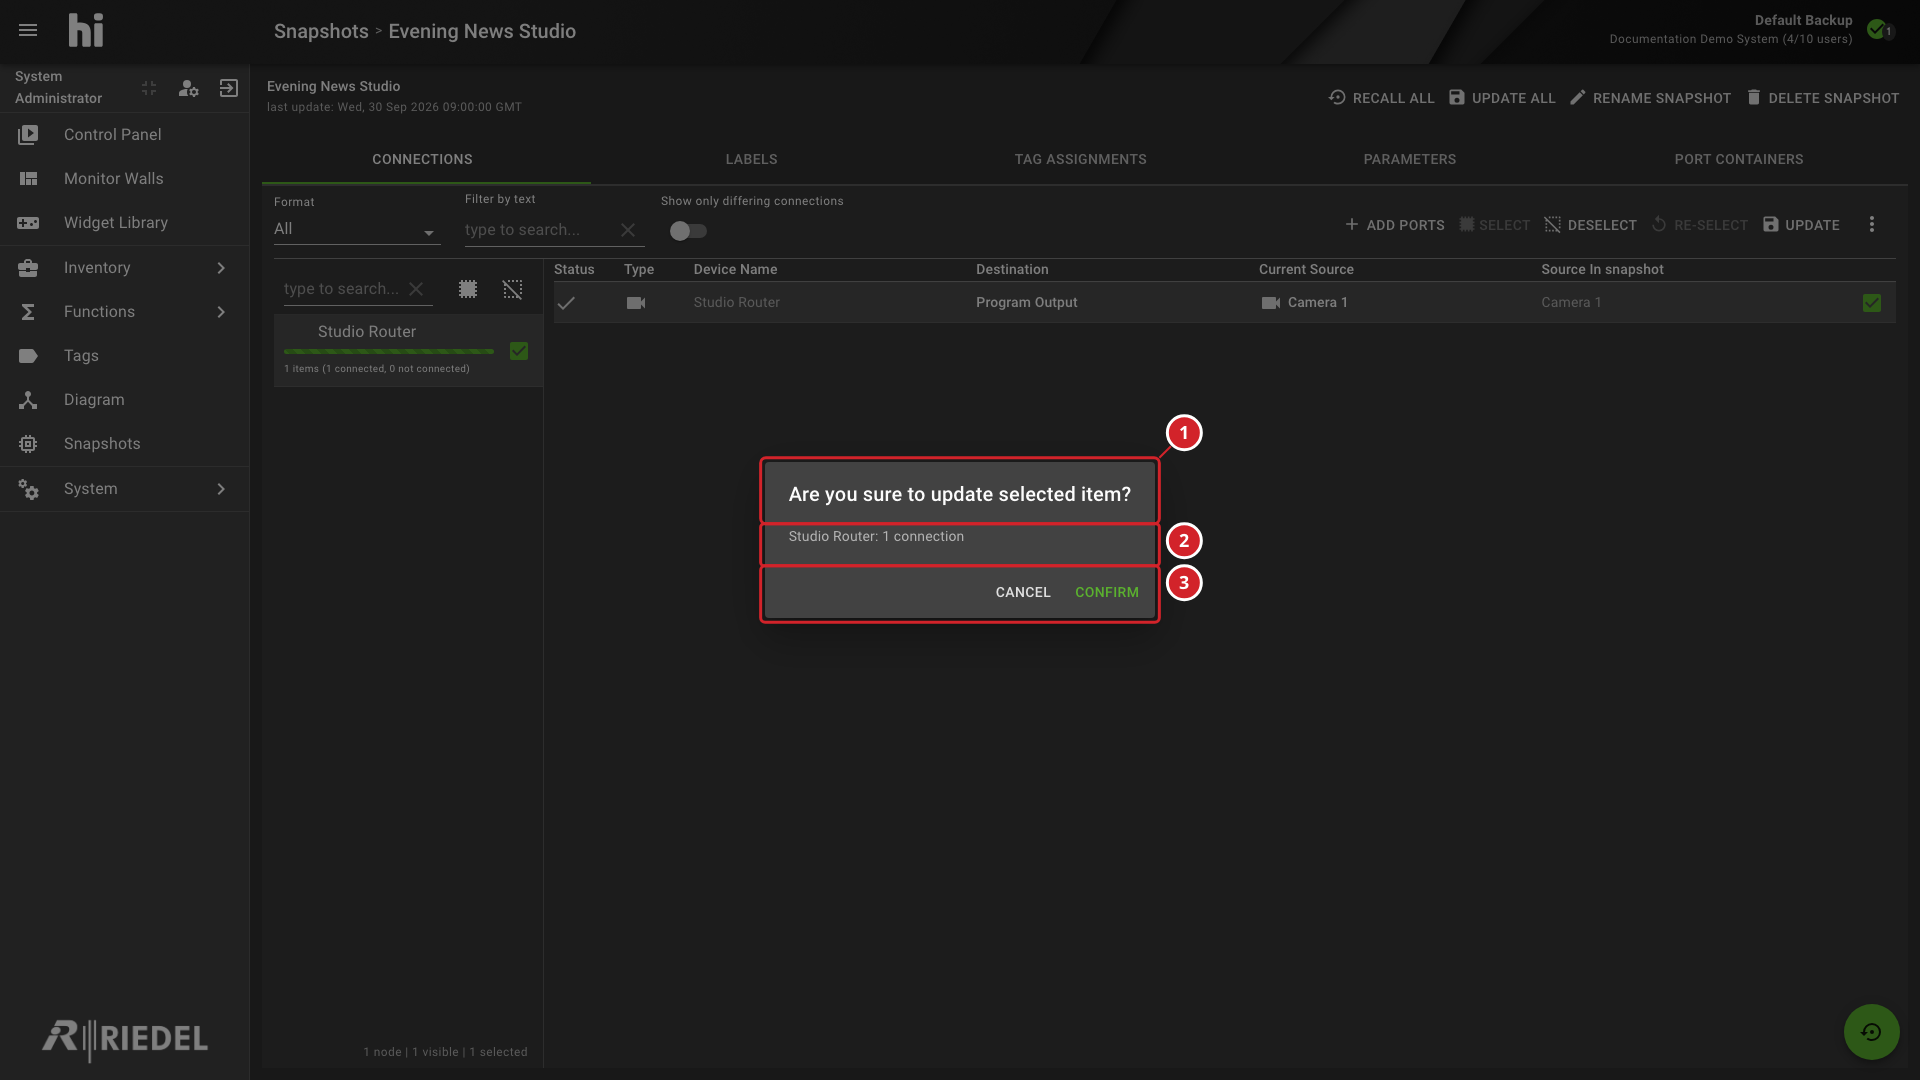Open the Diagram page
Image resolution: width=1920 pixels, height=1080 pixels.
pos(125,399)
